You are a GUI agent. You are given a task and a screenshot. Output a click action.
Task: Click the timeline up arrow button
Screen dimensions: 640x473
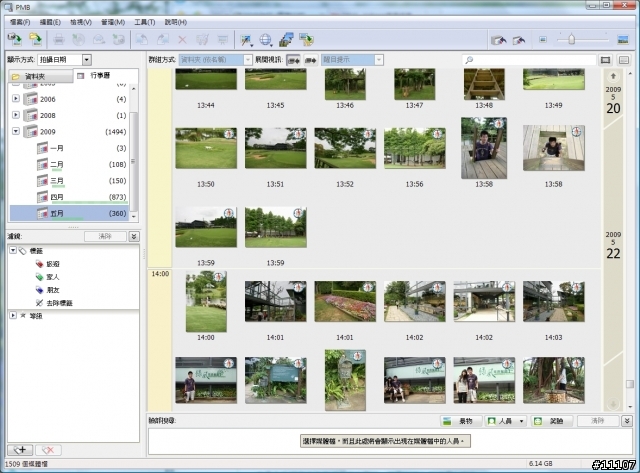(613, 76)
